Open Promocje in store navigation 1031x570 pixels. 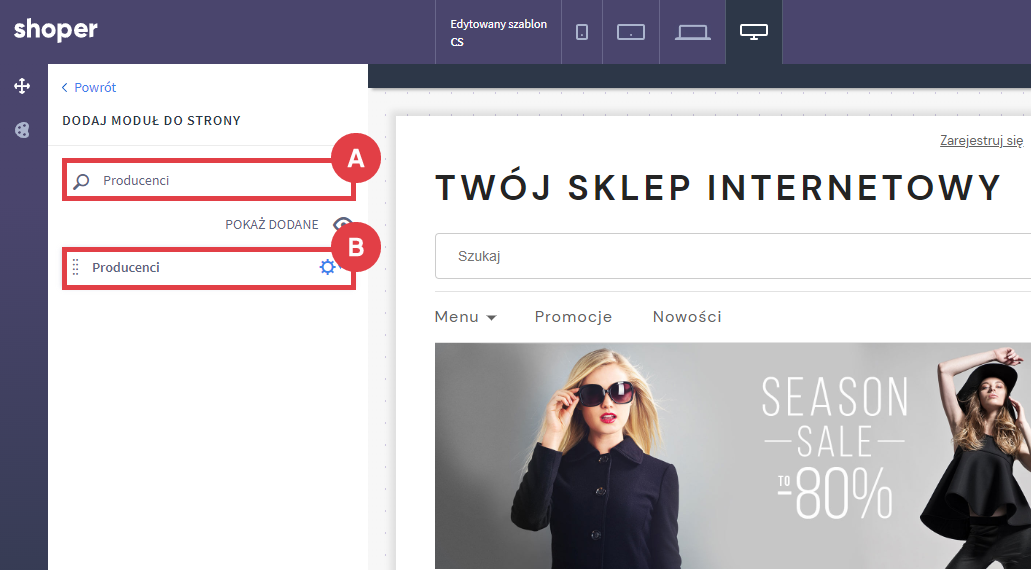pyautogui.click(x=573, y=317)
